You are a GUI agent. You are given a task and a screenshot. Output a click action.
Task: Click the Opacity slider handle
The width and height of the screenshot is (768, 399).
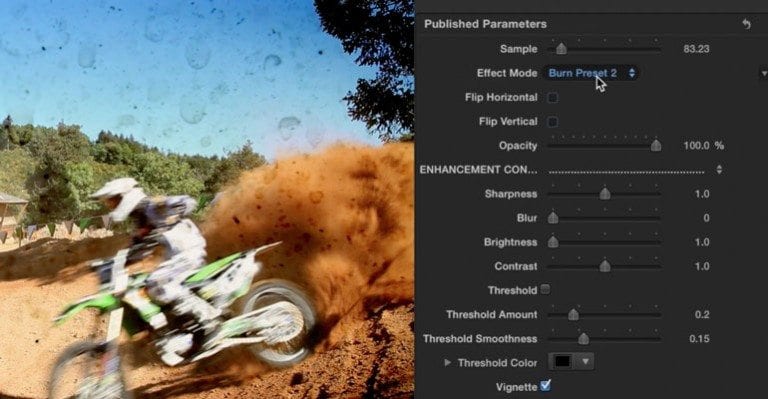[656, 145]
